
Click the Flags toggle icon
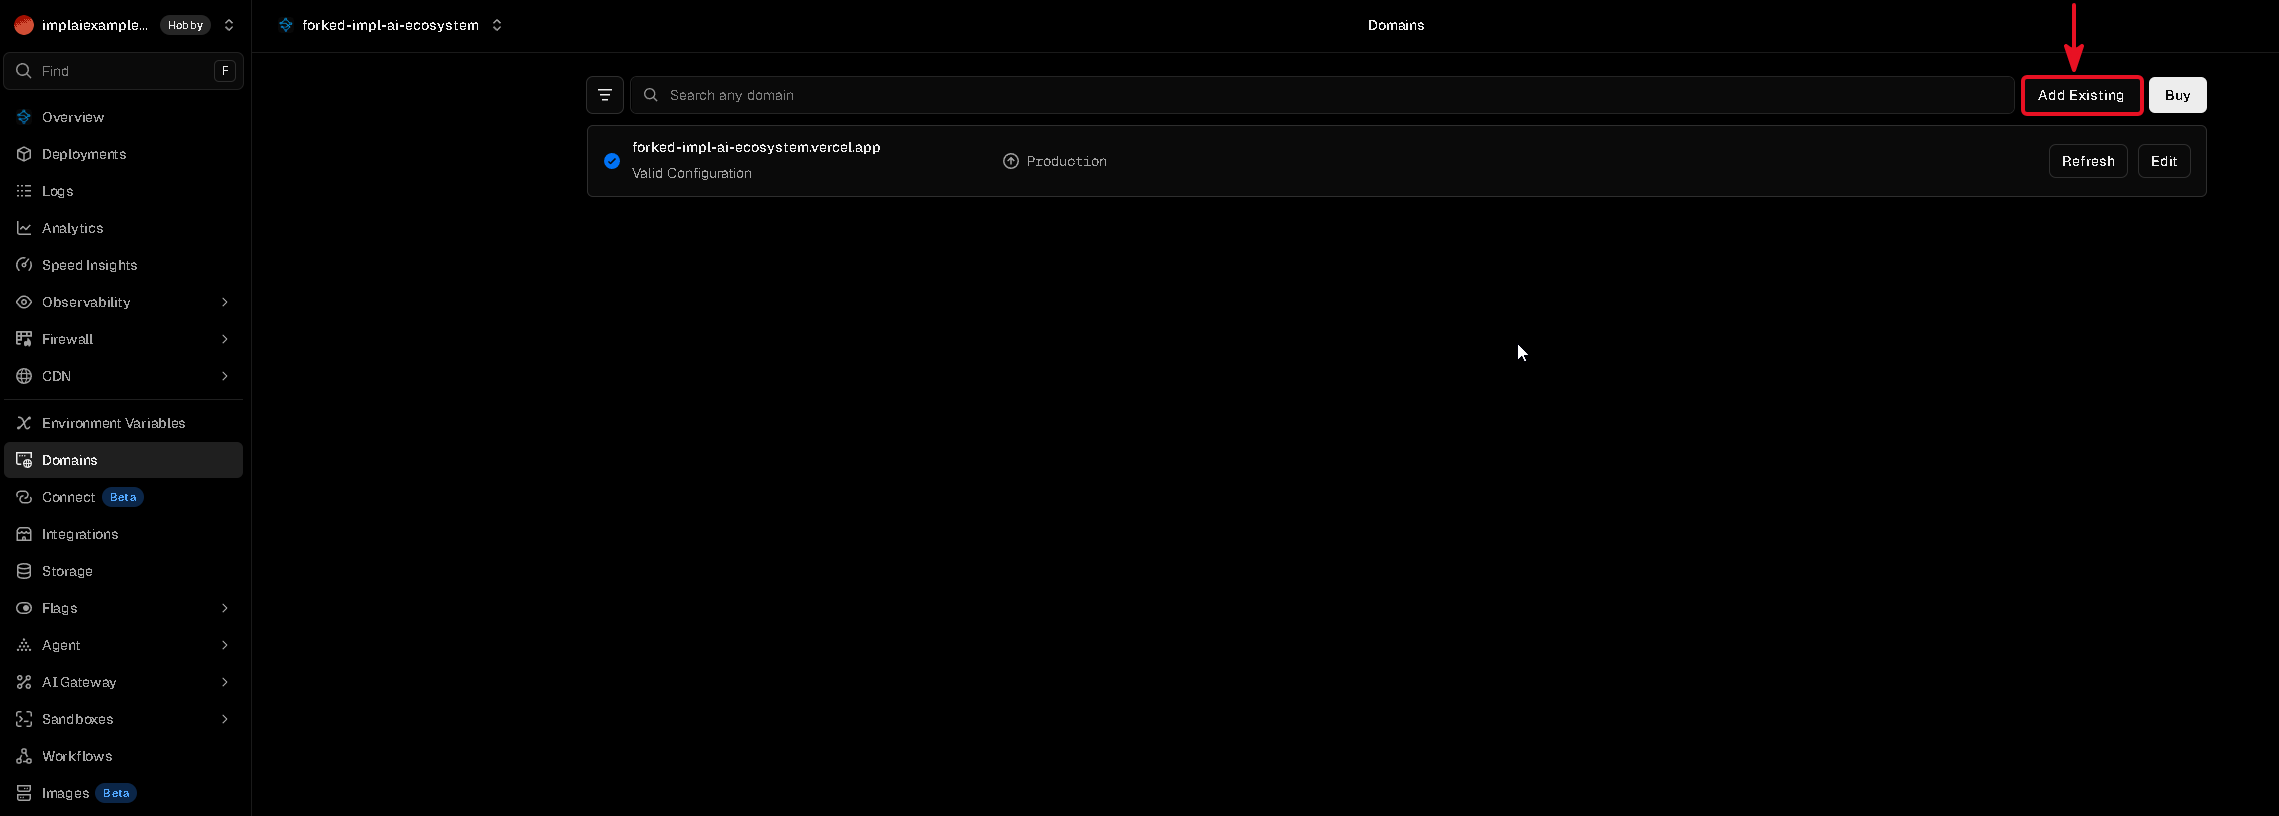pyautogui.click(x=24, y=608)
